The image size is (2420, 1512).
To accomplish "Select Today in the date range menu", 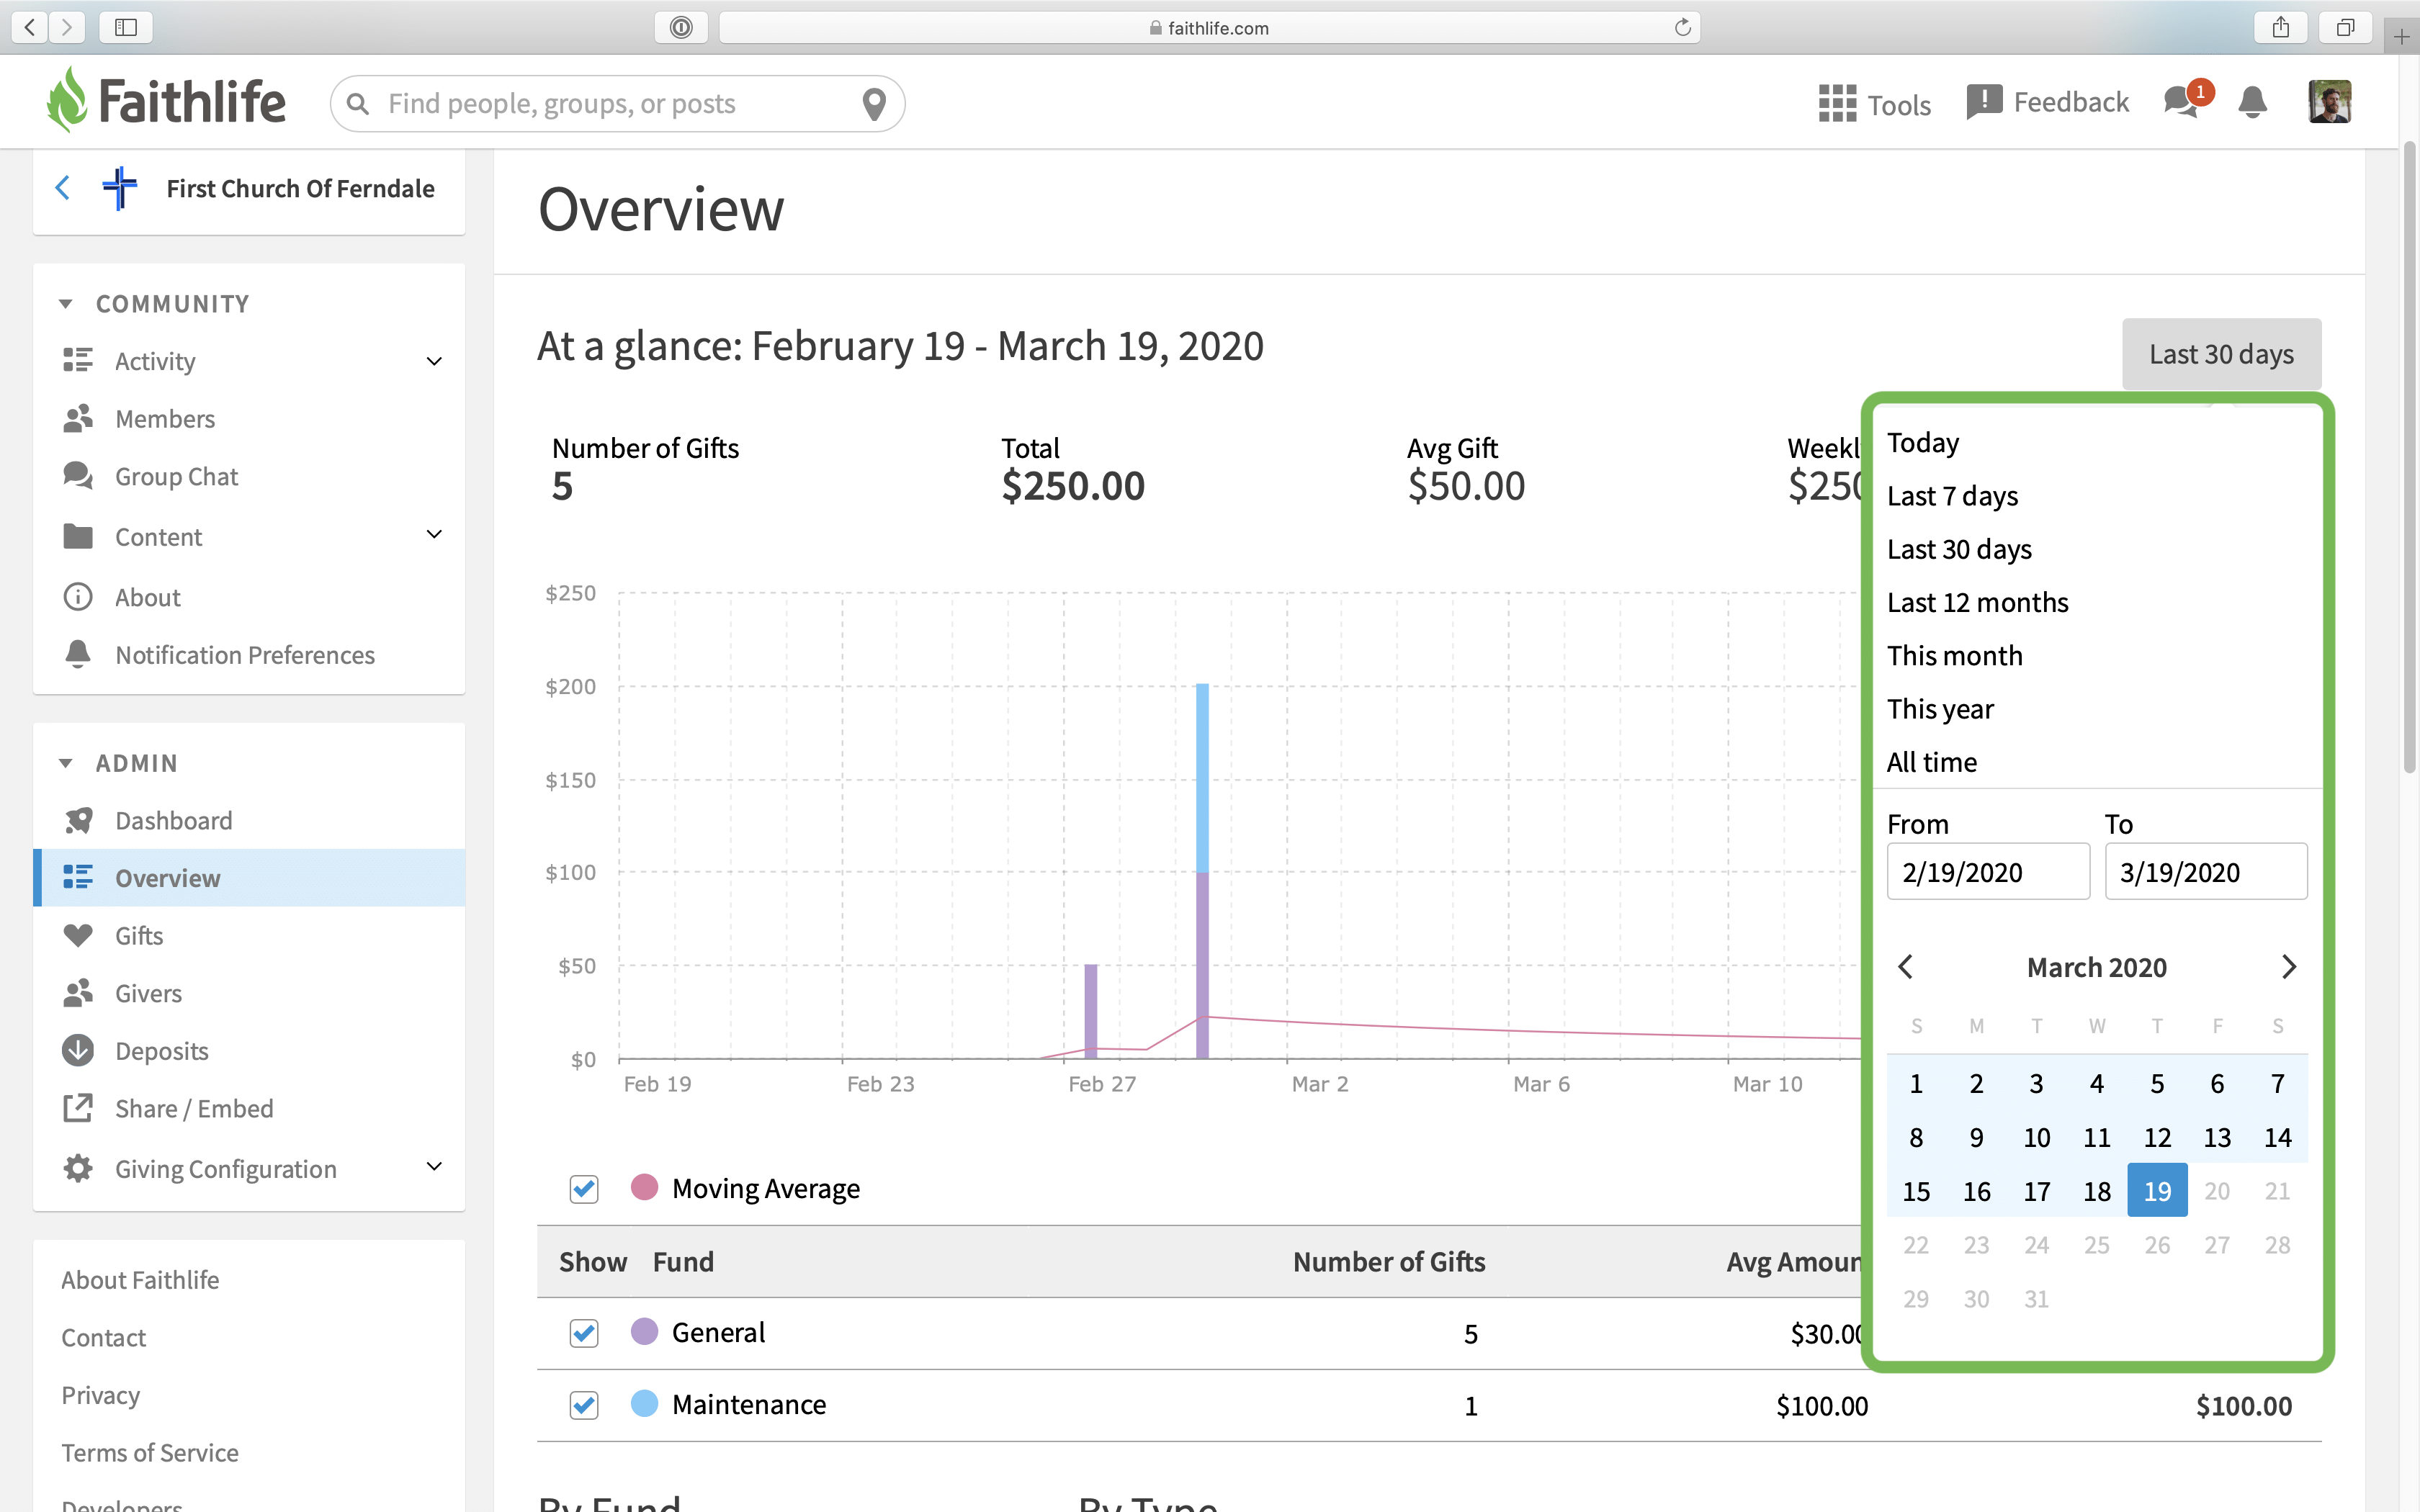I will 1923,442.
